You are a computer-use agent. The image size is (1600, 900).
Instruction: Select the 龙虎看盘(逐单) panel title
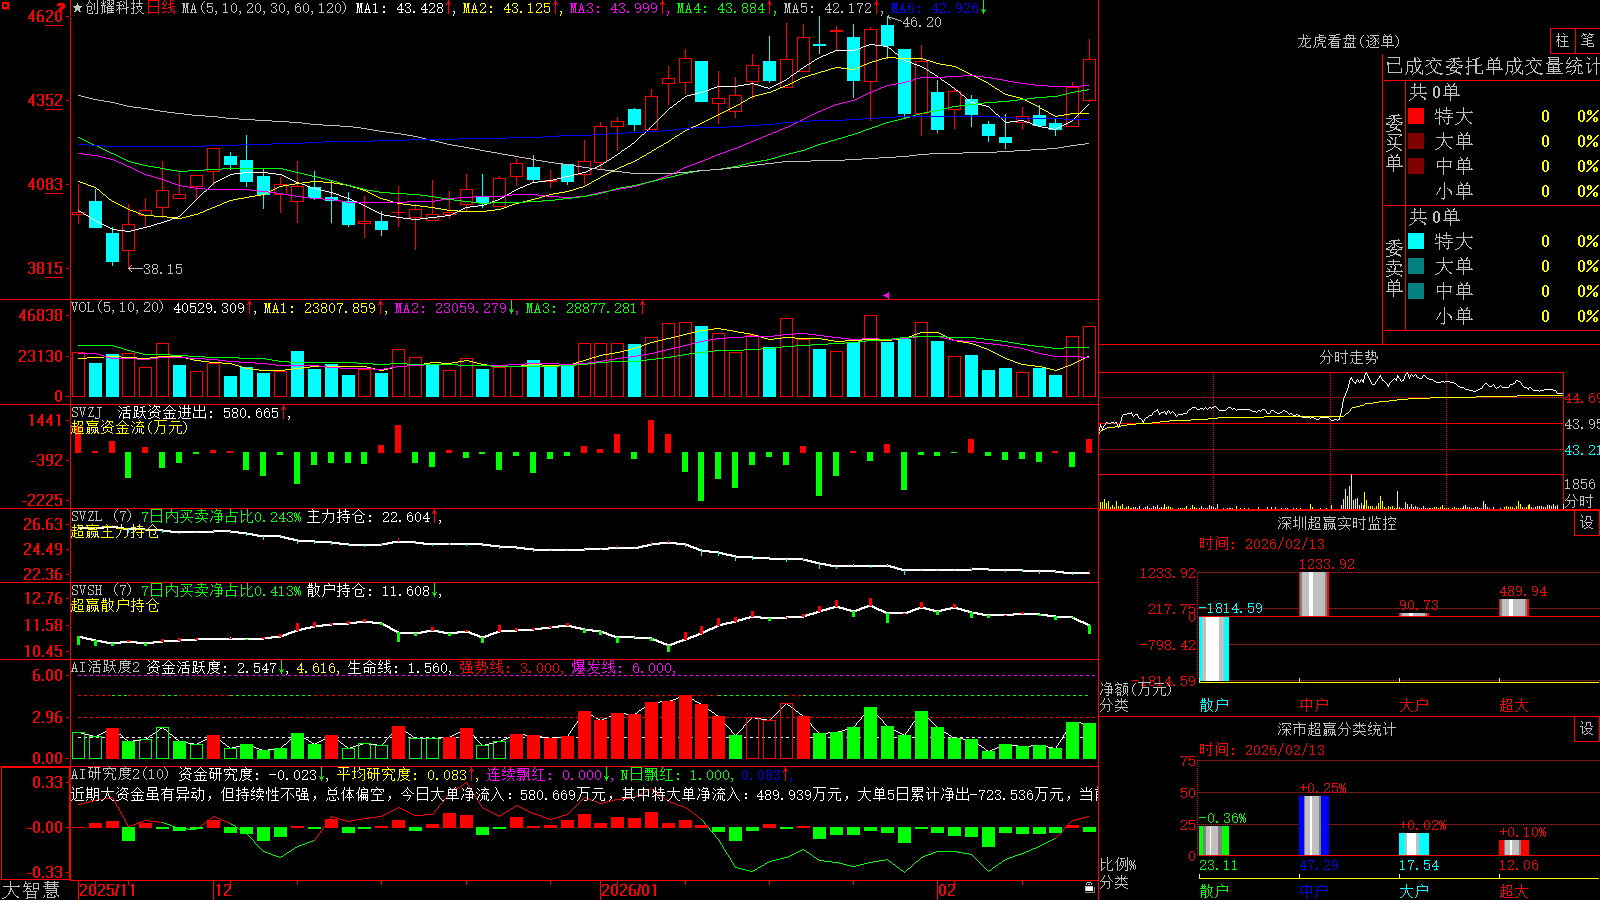pyautogui.click(x=1348, y=41)
